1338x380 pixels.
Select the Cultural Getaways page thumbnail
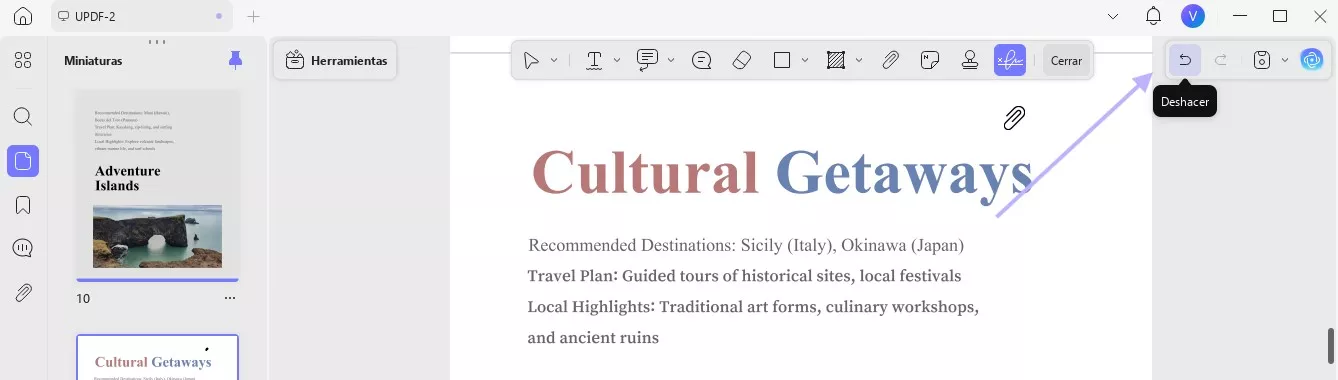[158, 358]
